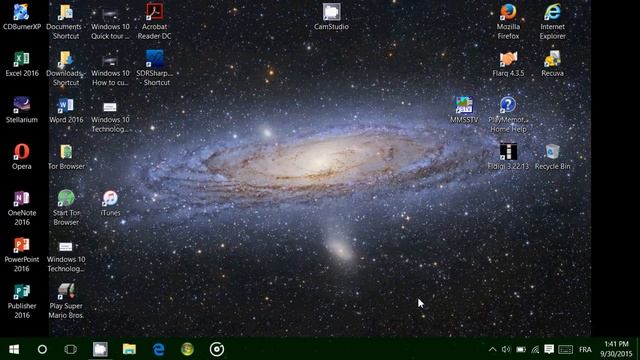Screen dimensions: 640x360
Task: Open the Action Center notifications
Action: point(549,349)
